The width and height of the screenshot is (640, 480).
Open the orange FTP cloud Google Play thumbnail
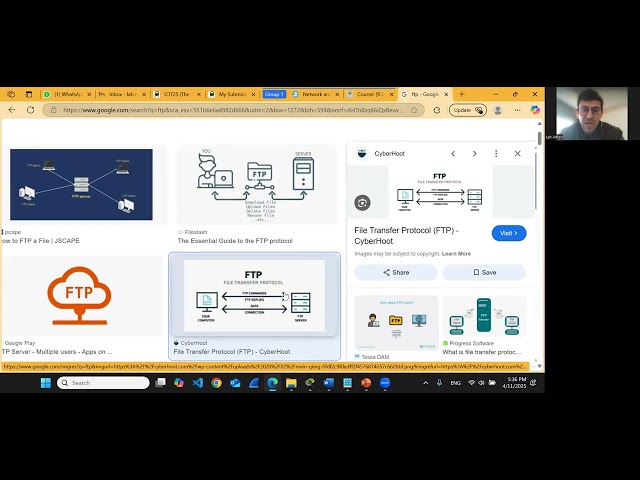(80, 296)
